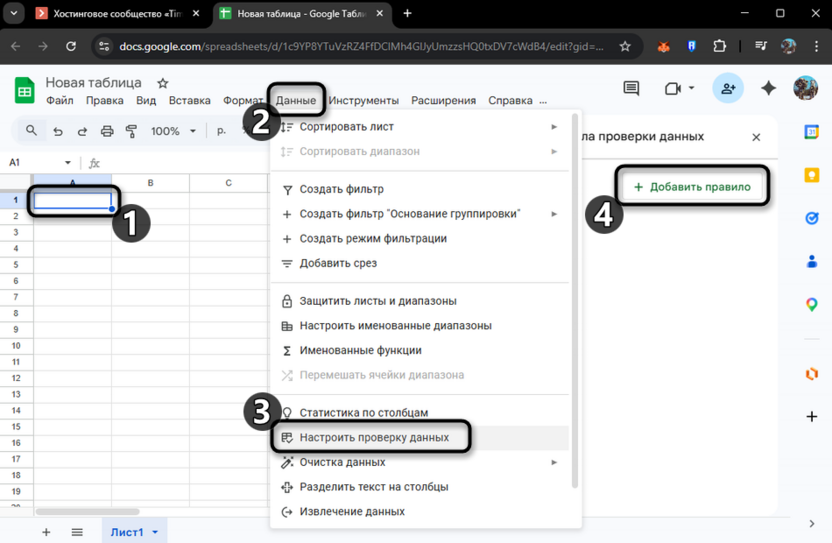This screenshot has height=543, width=832.
Task: Close the data validation rules panel
Action: (x=756, y=137)
